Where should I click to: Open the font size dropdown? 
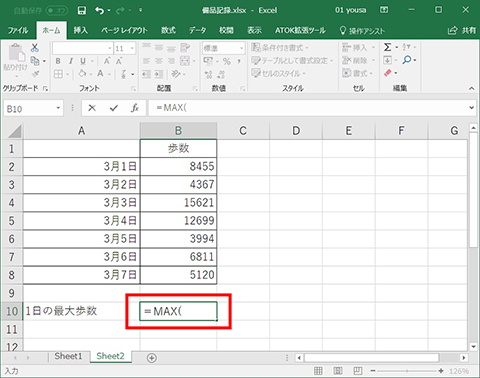[132, 49]
